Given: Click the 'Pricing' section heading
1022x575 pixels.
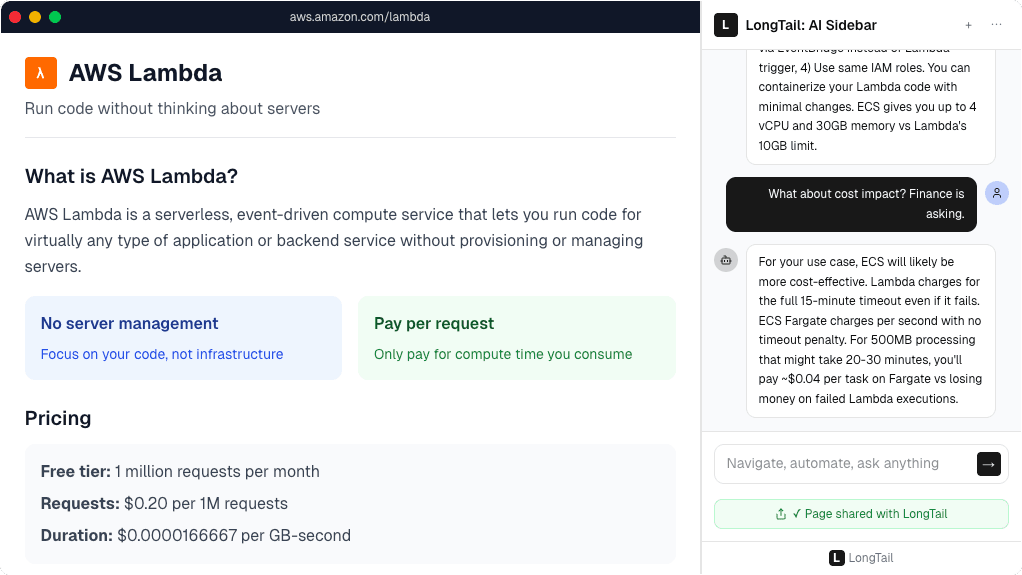Looking at the screenshot, I should click(58, 418).
